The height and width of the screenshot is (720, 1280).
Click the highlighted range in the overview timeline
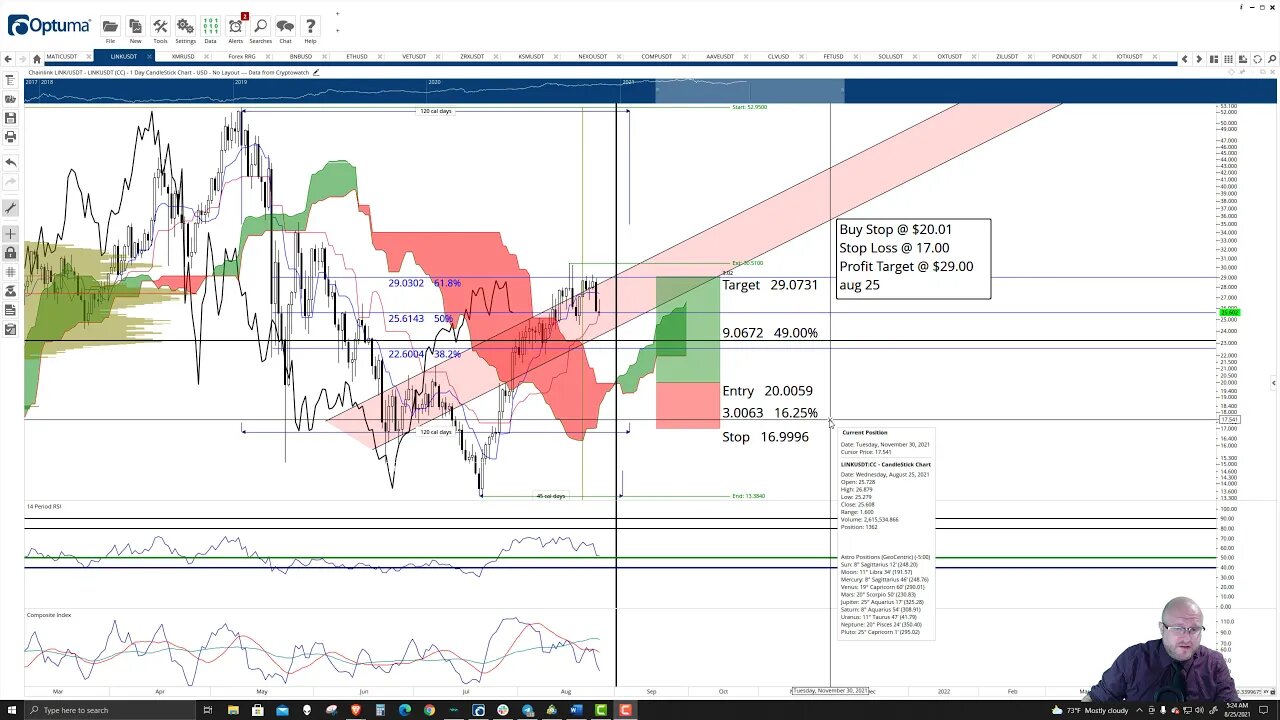point(749,93)
